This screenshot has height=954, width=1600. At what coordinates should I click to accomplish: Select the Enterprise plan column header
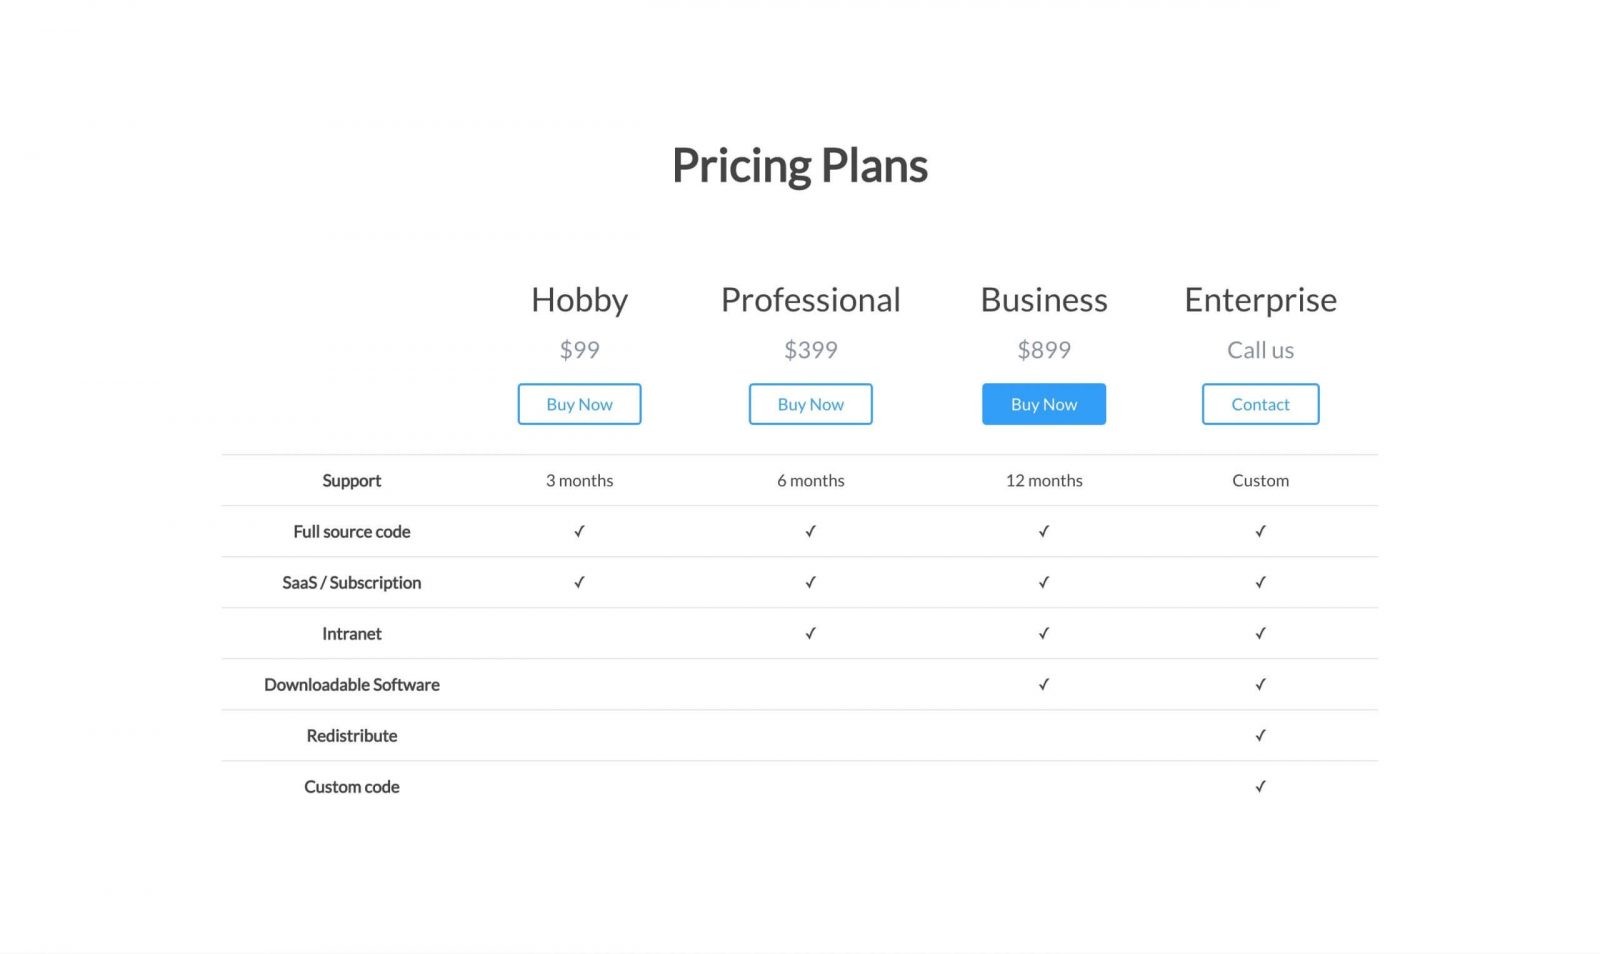pyautogui.click(x=1260, y=300)
